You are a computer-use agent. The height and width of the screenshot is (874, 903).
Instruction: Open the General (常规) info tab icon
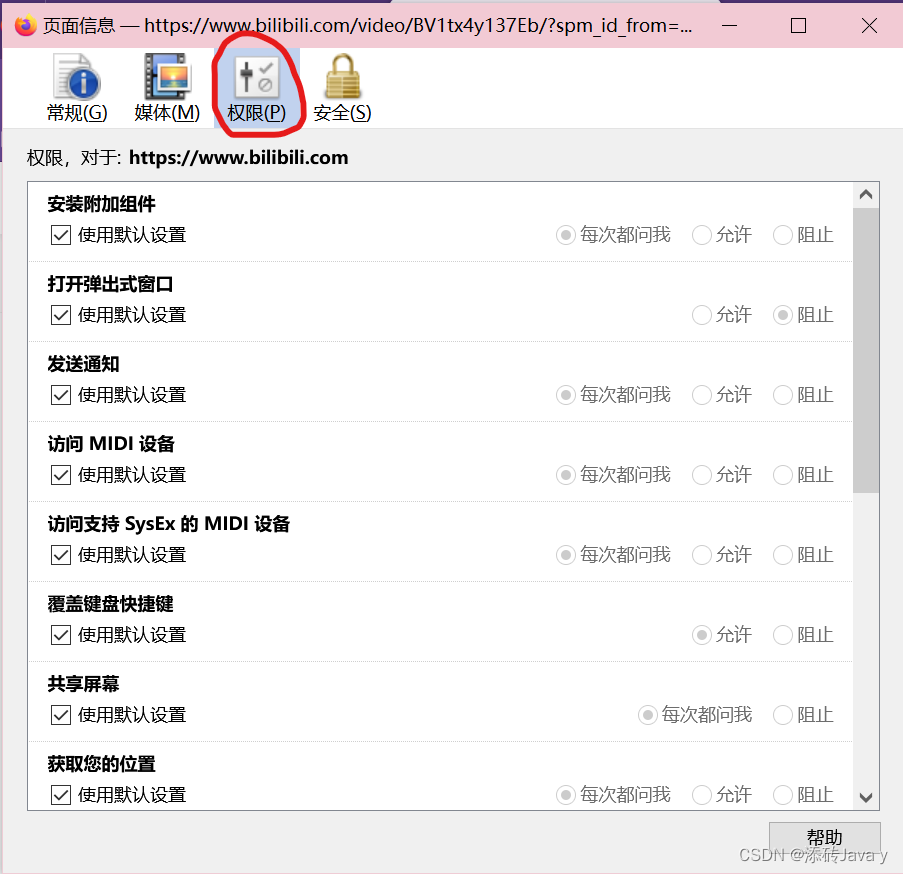coord(77,88)
